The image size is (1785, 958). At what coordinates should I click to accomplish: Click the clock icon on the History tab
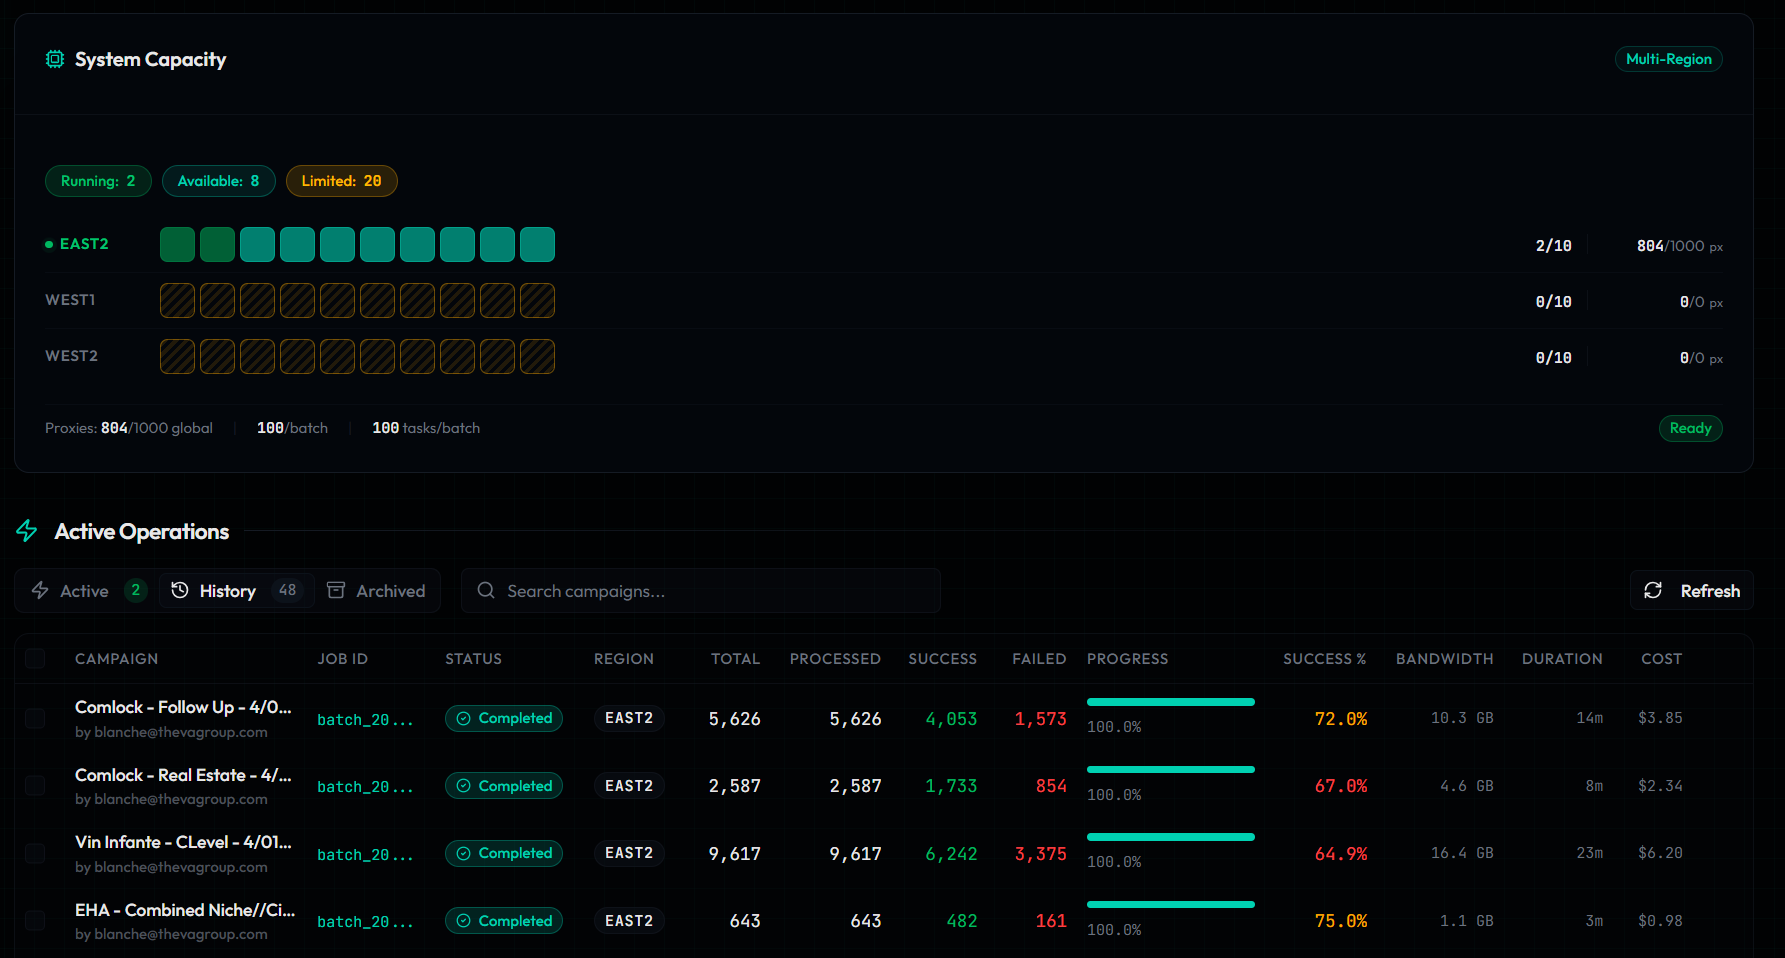[x=180, y=590]
